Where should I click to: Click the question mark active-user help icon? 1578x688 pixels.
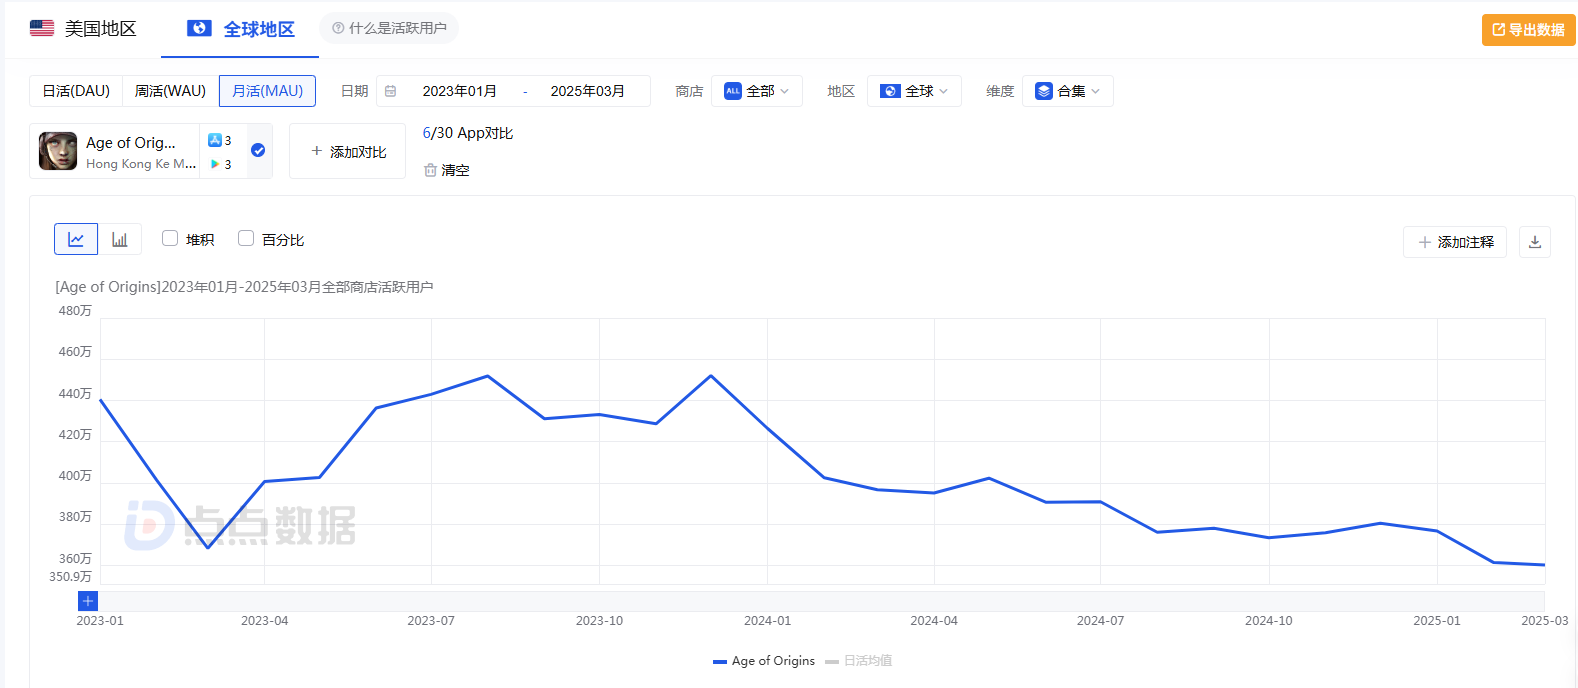[x=338, y=28]
